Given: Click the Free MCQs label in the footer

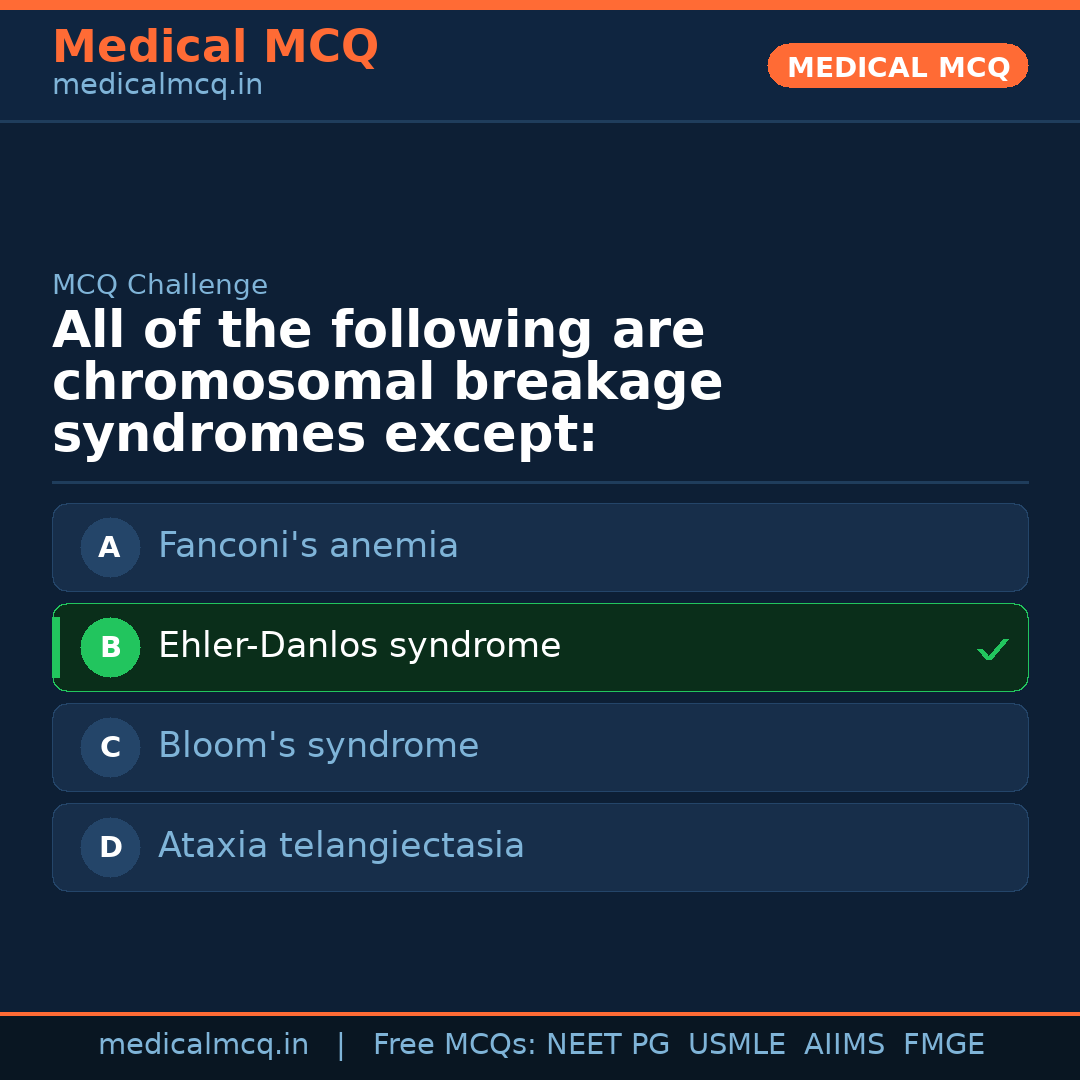Looking at the screenshot, I should coord(454,1045).
